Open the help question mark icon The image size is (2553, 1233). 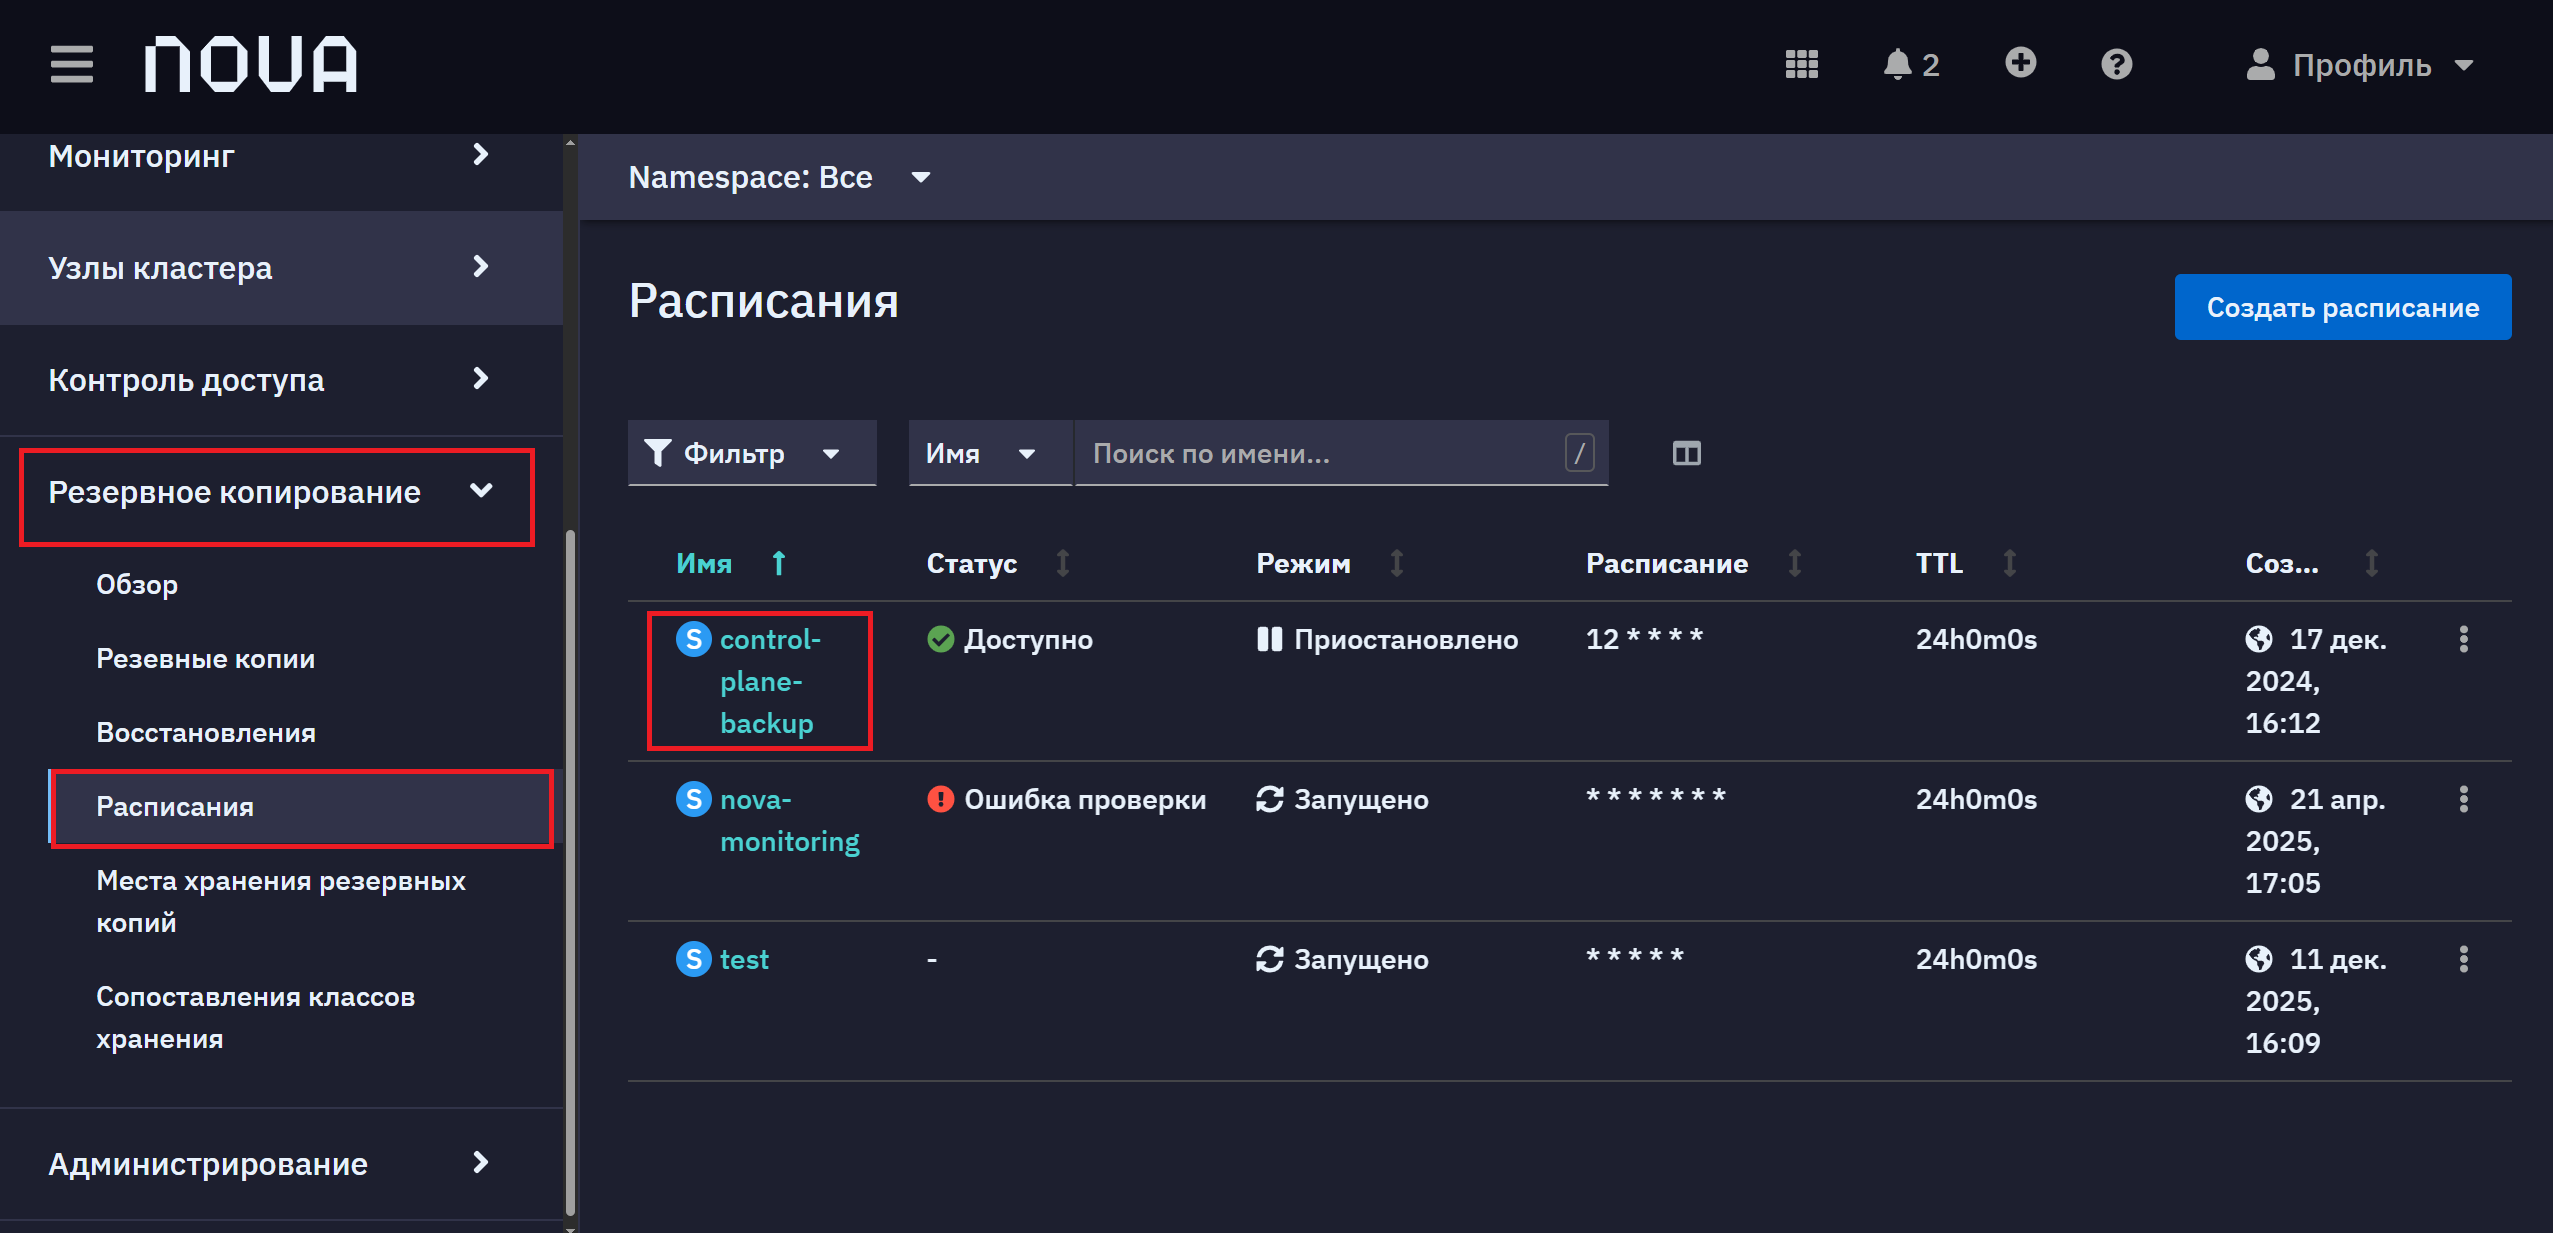click(x=2116, y=65)
